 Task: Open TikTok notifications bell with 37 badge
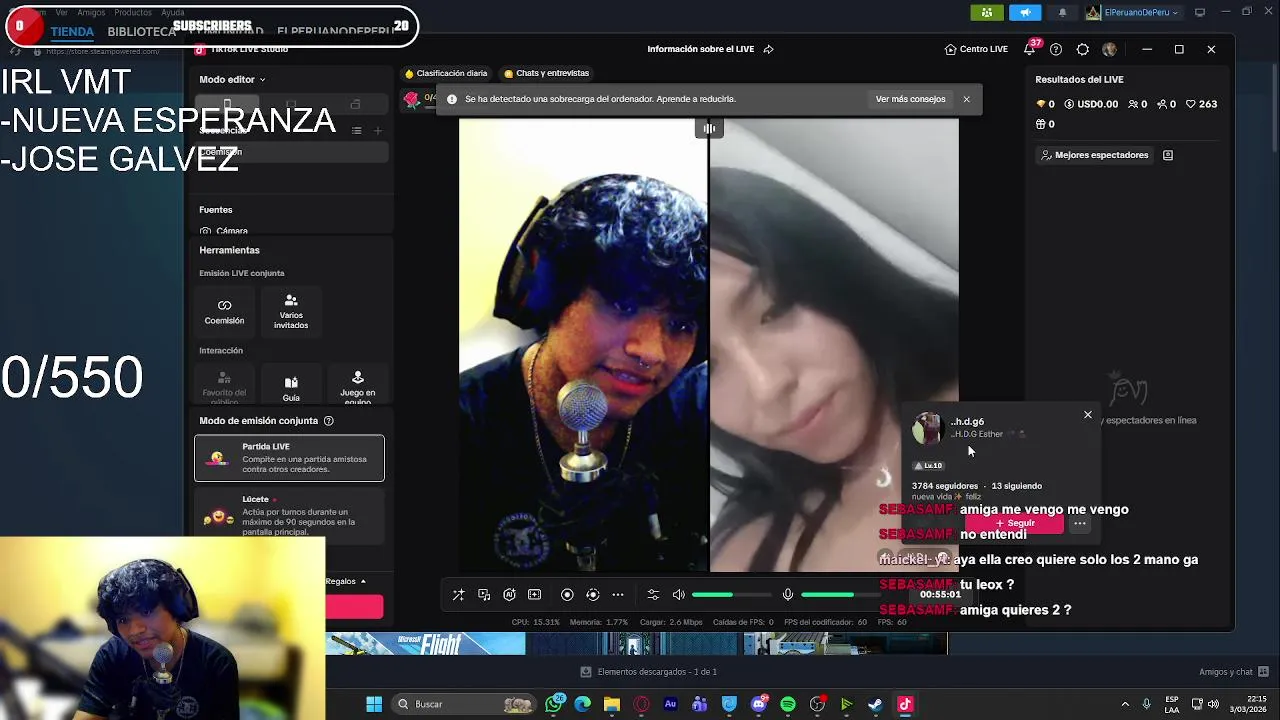coord(1030,48)
